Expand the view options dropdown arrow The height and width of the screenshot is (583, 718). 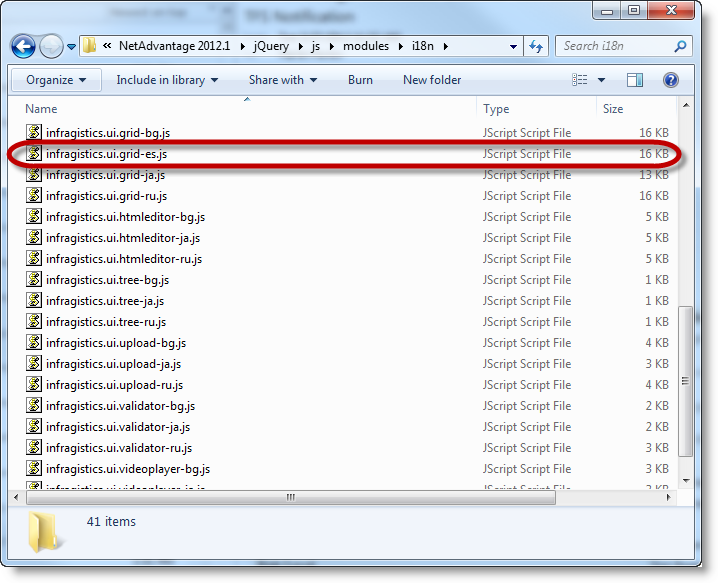point(603,80)
